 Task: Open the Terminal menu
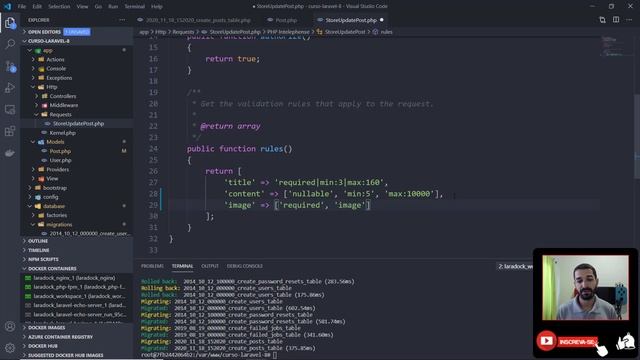(134, 7)
